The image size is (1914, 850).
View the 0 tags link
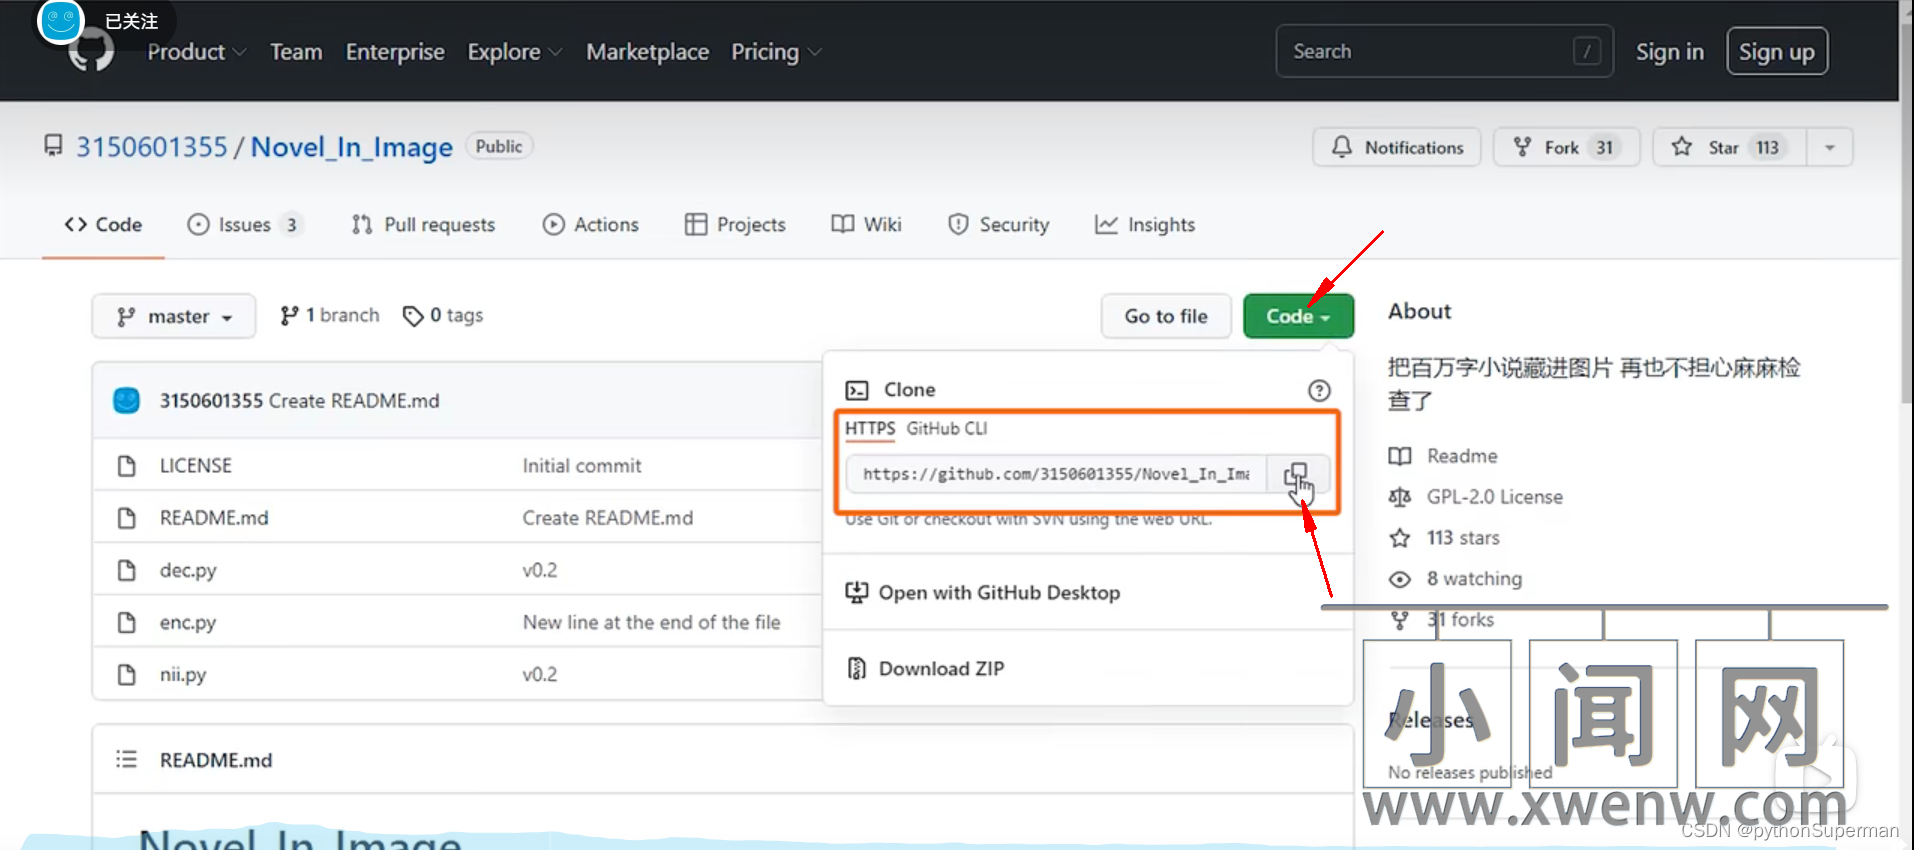443,316
